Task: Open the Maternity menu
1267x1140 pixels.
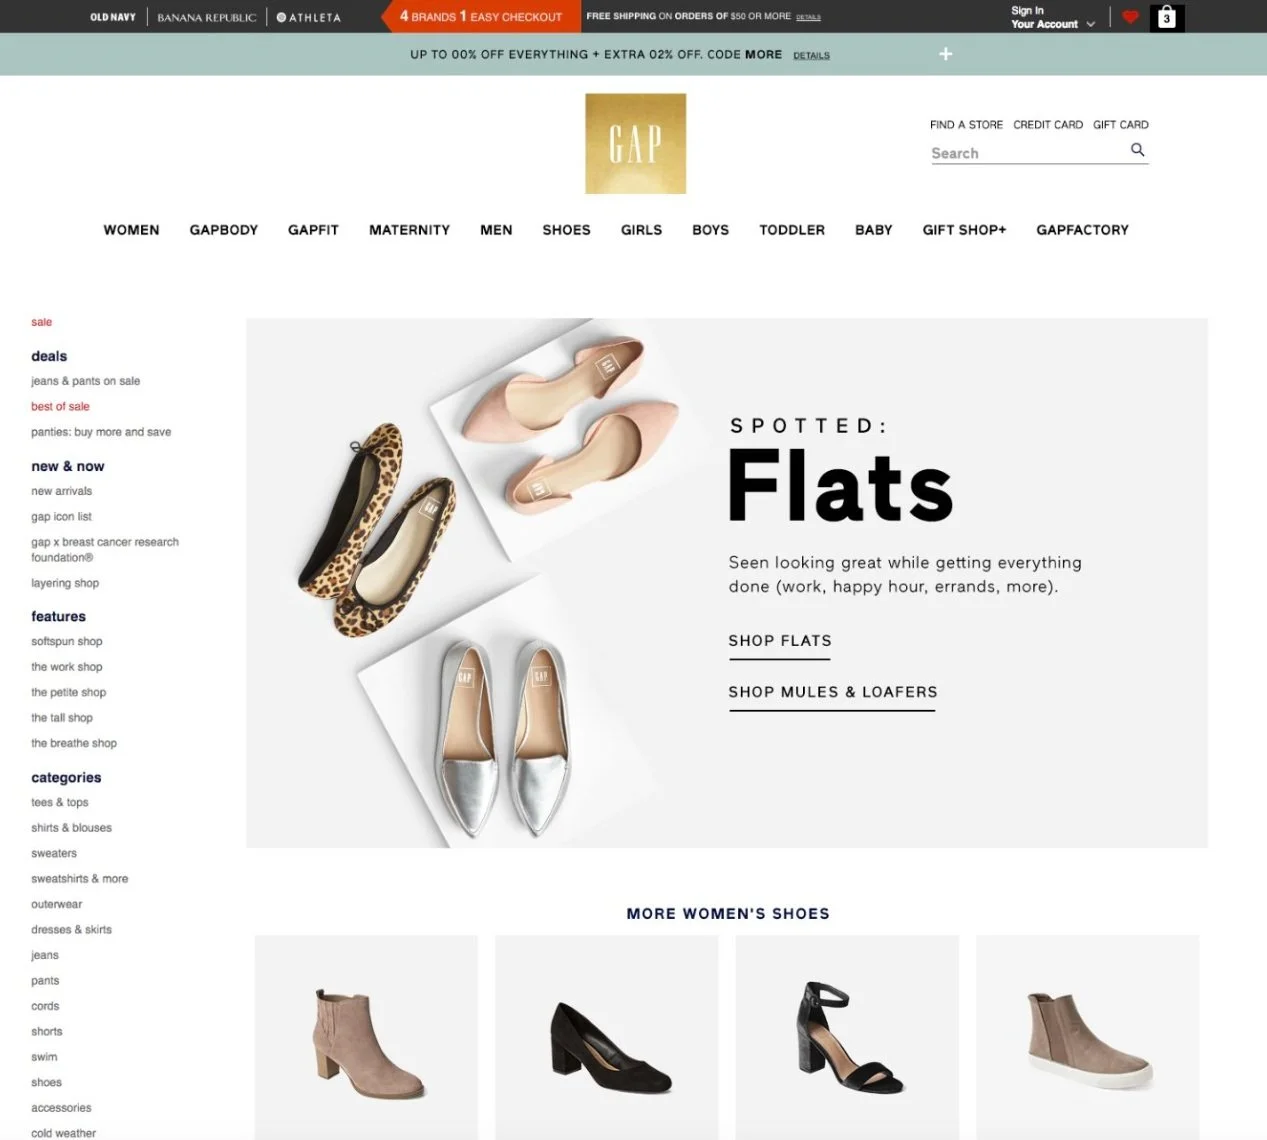Action: pyautogui.click(x=409, y=230)
